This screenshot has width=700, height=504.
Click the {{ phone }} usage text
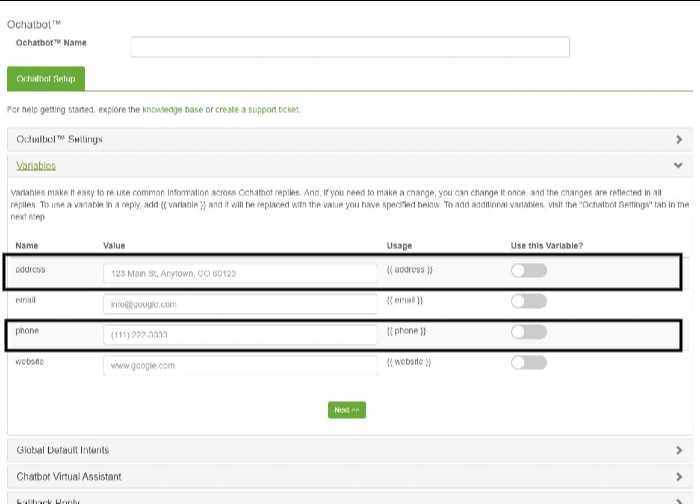(x=406, y=331)
